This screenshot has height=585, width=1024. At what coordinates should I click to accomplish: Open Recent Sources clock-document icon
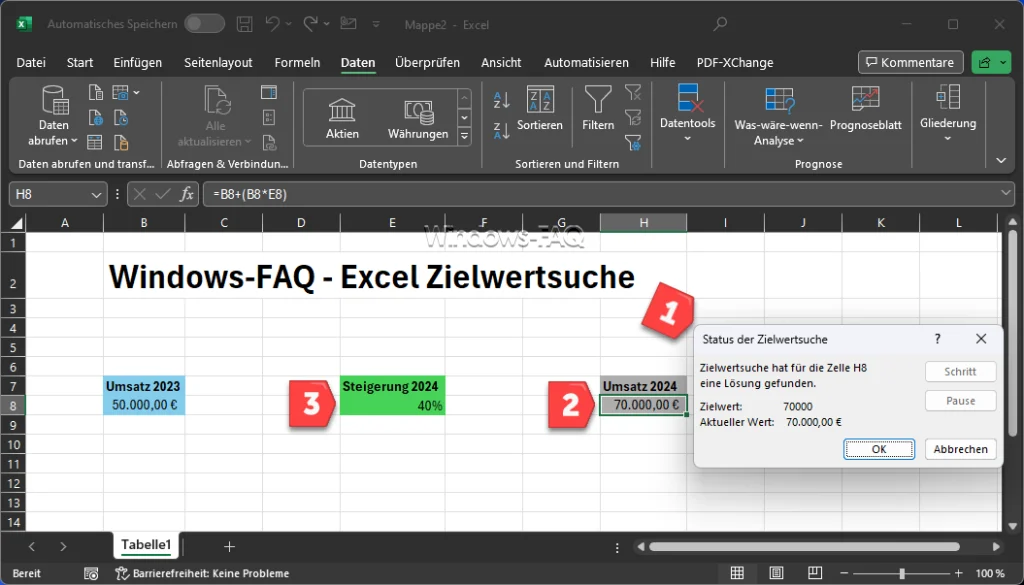point(121,118)
